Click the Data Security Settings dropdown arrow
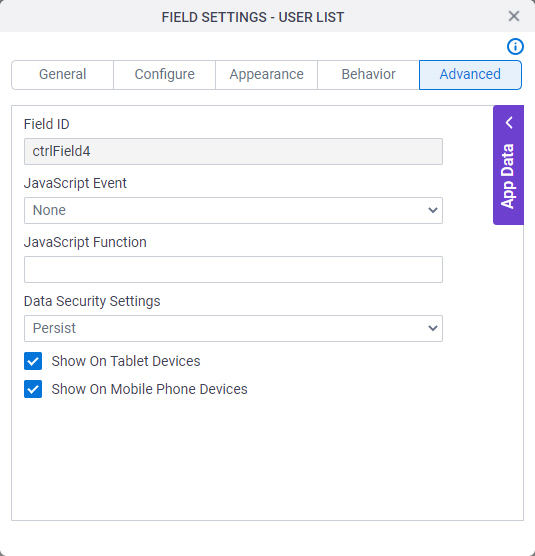Image resolution: width=535 pixels, height=556 pixels. point(433,328)
